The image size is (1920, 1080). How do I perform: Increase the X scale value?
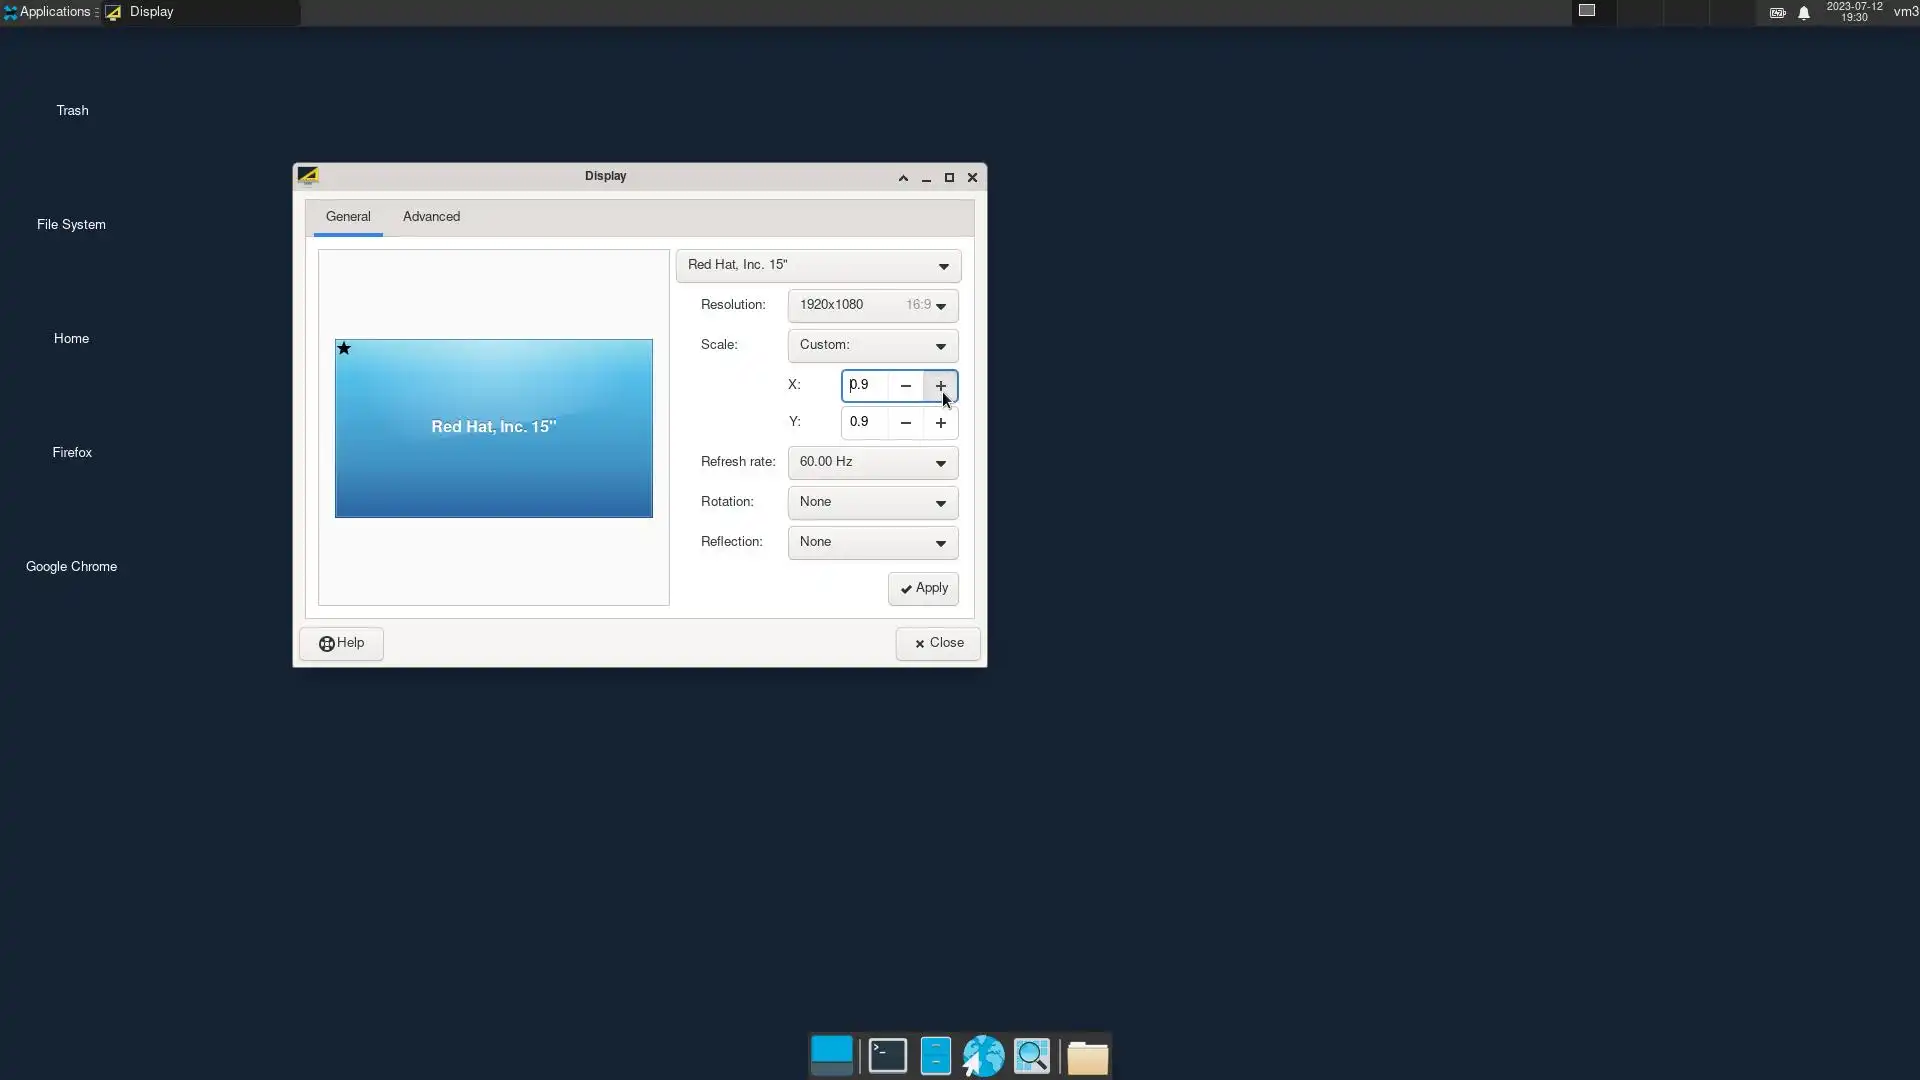click(x=940, y=386)
